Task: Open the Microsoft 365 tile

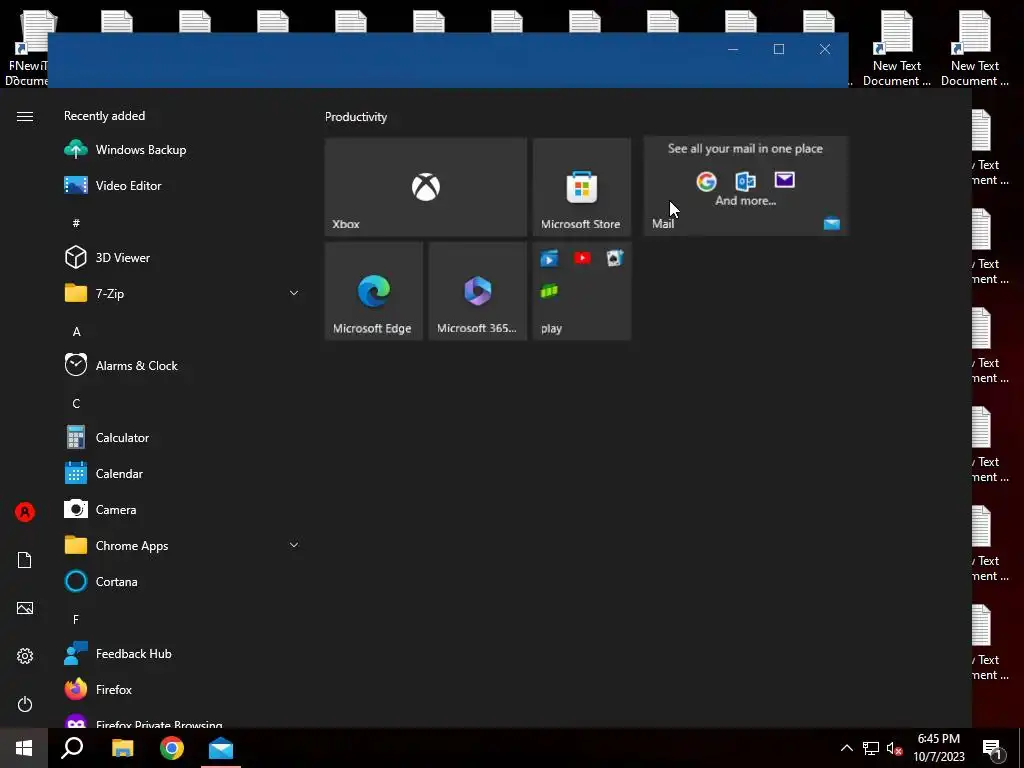Action: (x=478, y=291)
